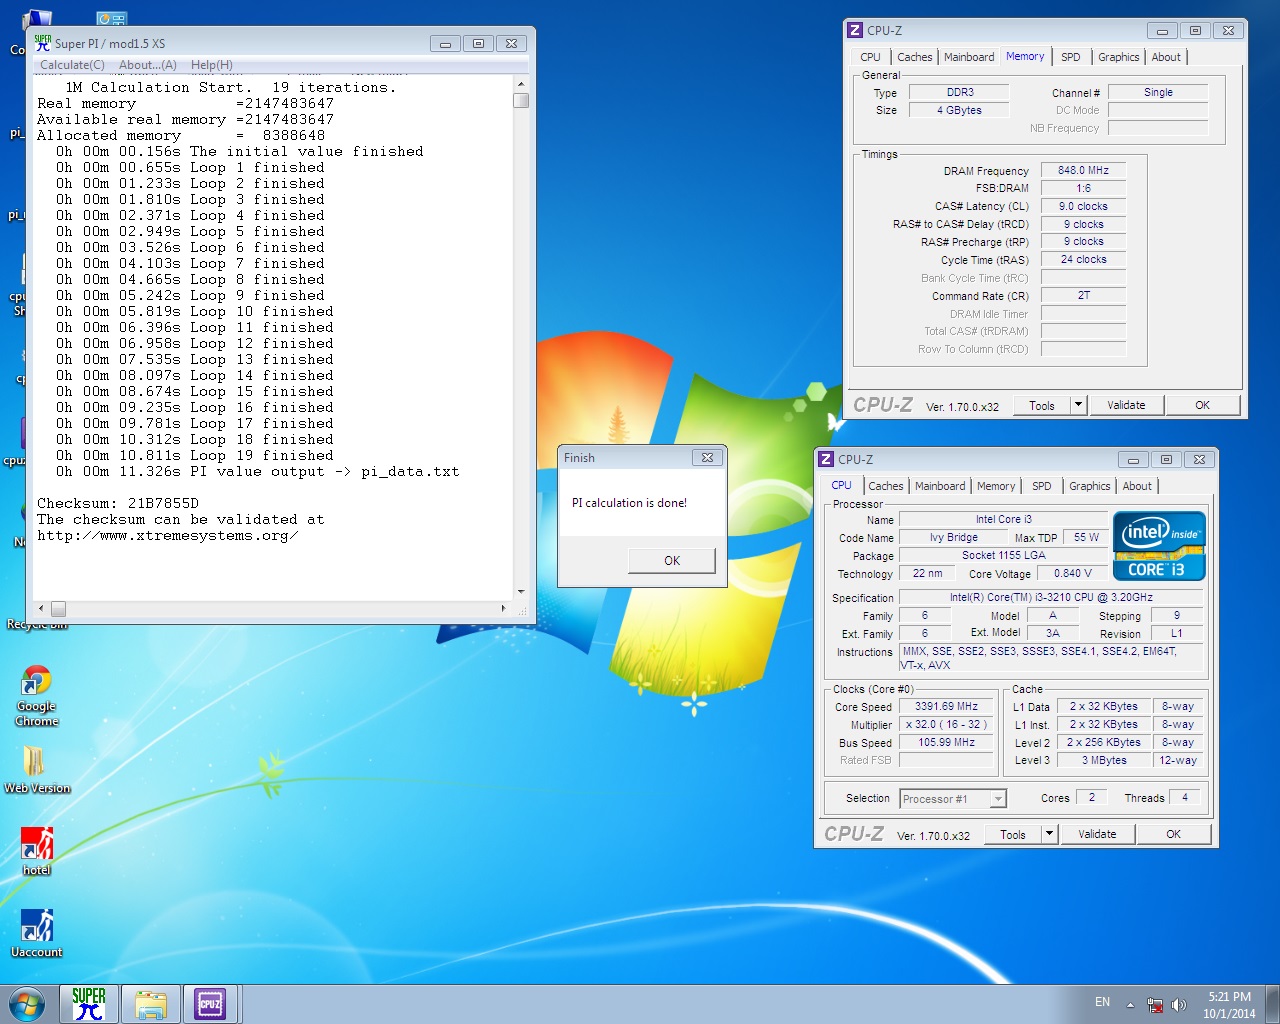Click OK in the Finish dialog
Viewport: 1280px width, 1024px height.
[672, 561]
